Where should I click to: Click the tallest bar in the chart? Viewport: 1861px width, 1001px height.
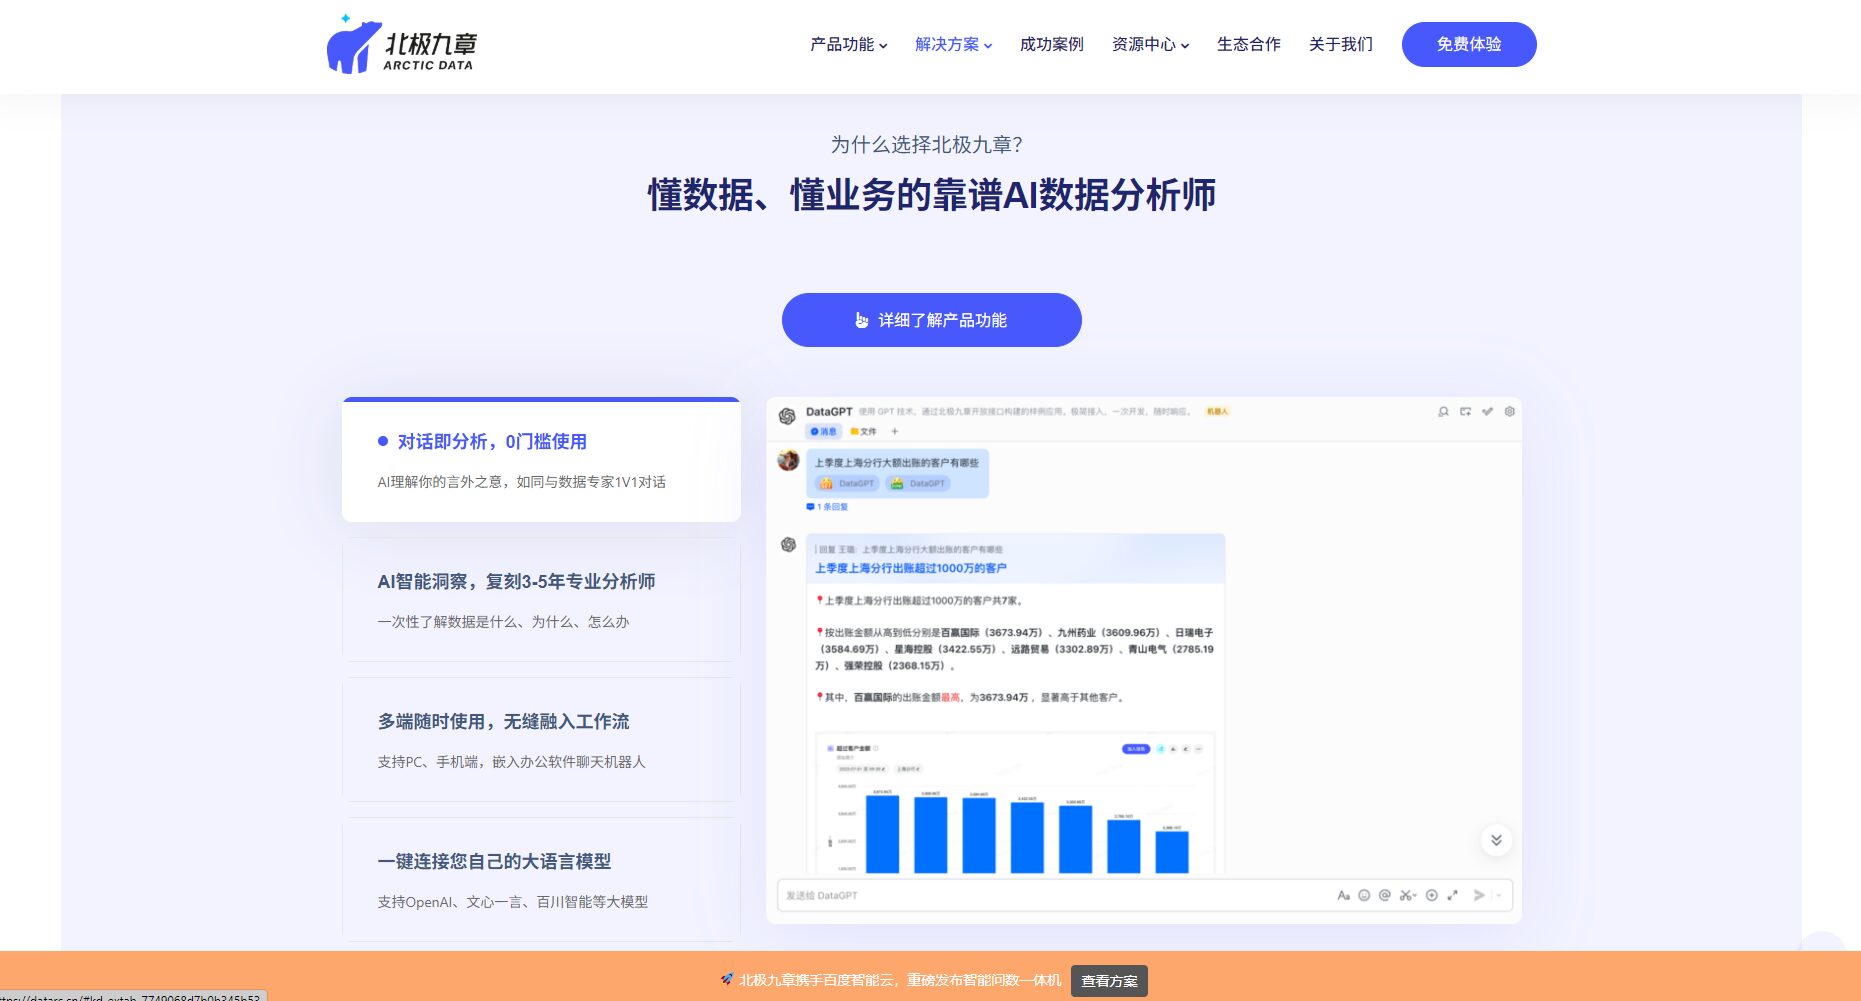[882, 834]
